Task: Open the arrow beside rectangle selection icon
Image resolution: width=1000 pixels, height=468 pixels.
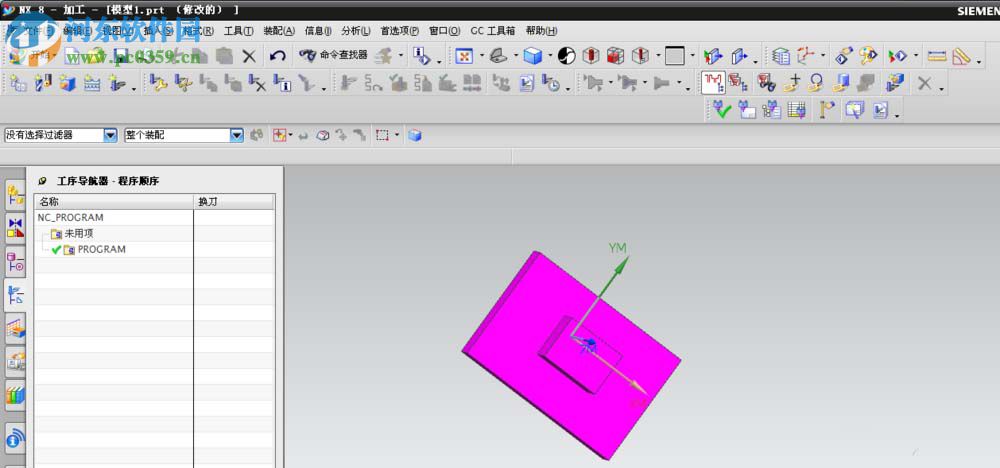Action: pyautogui.click(x=397, y=135)
